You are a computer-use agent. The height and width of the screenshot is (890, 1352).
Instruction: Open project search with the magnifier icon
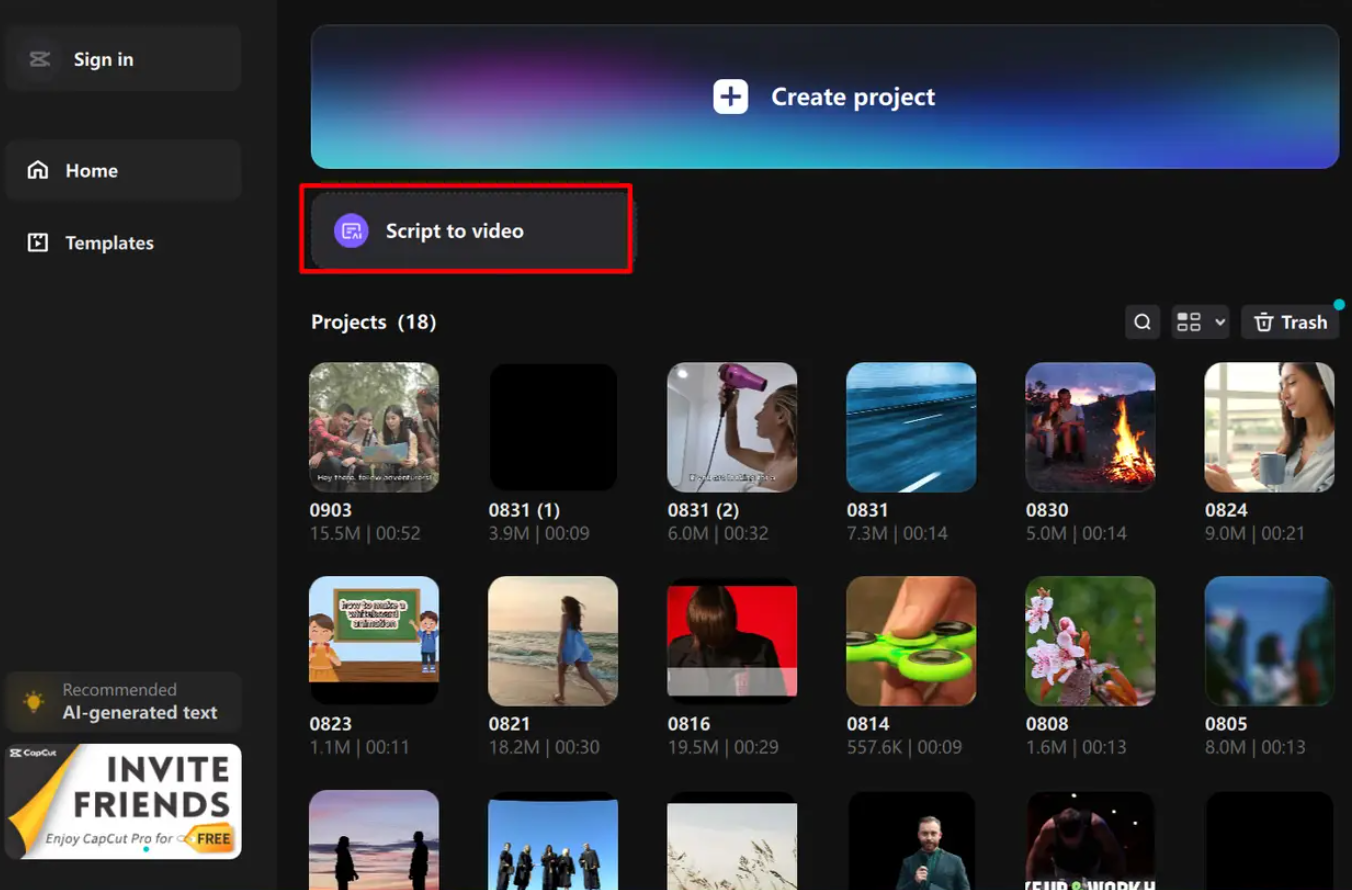1142,322
